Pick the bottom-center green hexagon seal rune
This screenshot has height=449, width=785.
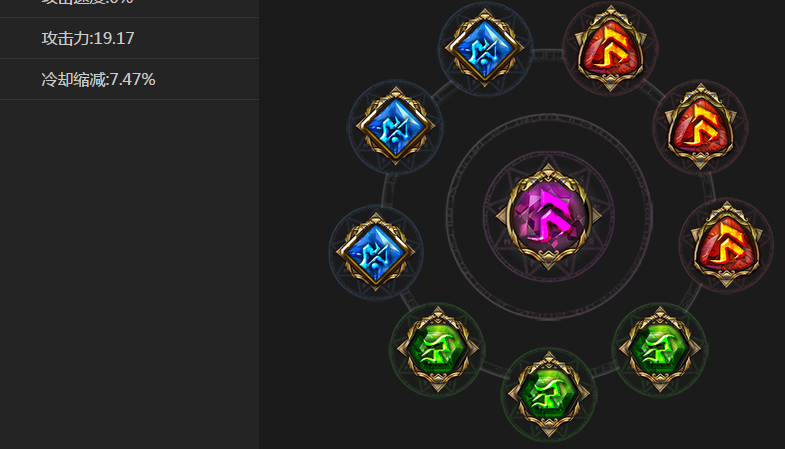click(549, 394)
